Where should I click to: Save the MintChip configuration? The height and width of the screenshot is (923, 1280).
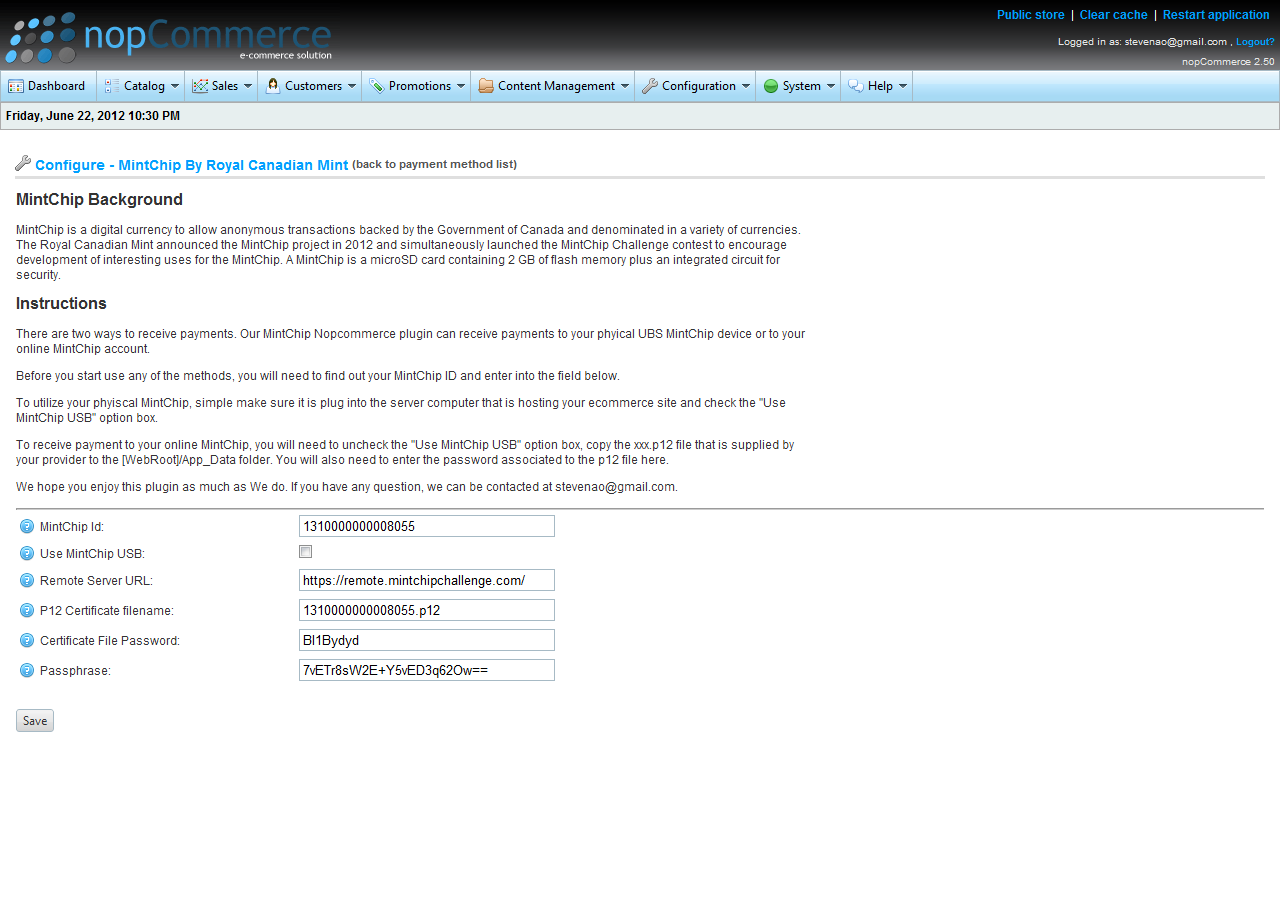click(x=35, y=721)
